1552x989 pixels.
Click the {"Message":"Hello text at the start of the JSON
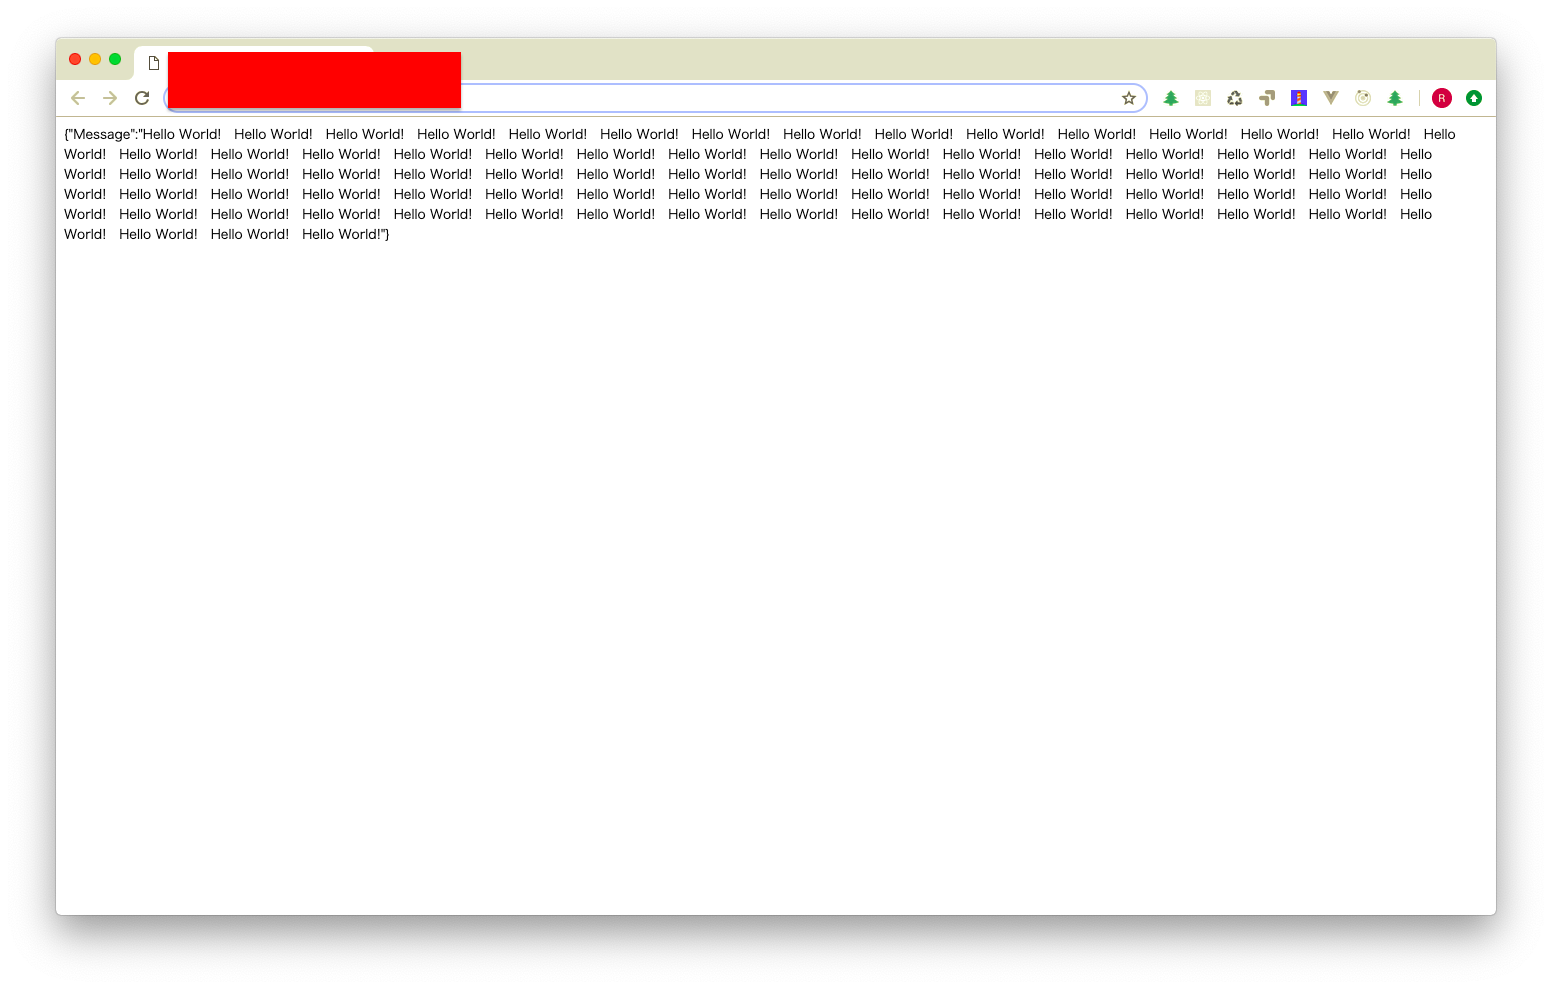click(121, 134)
